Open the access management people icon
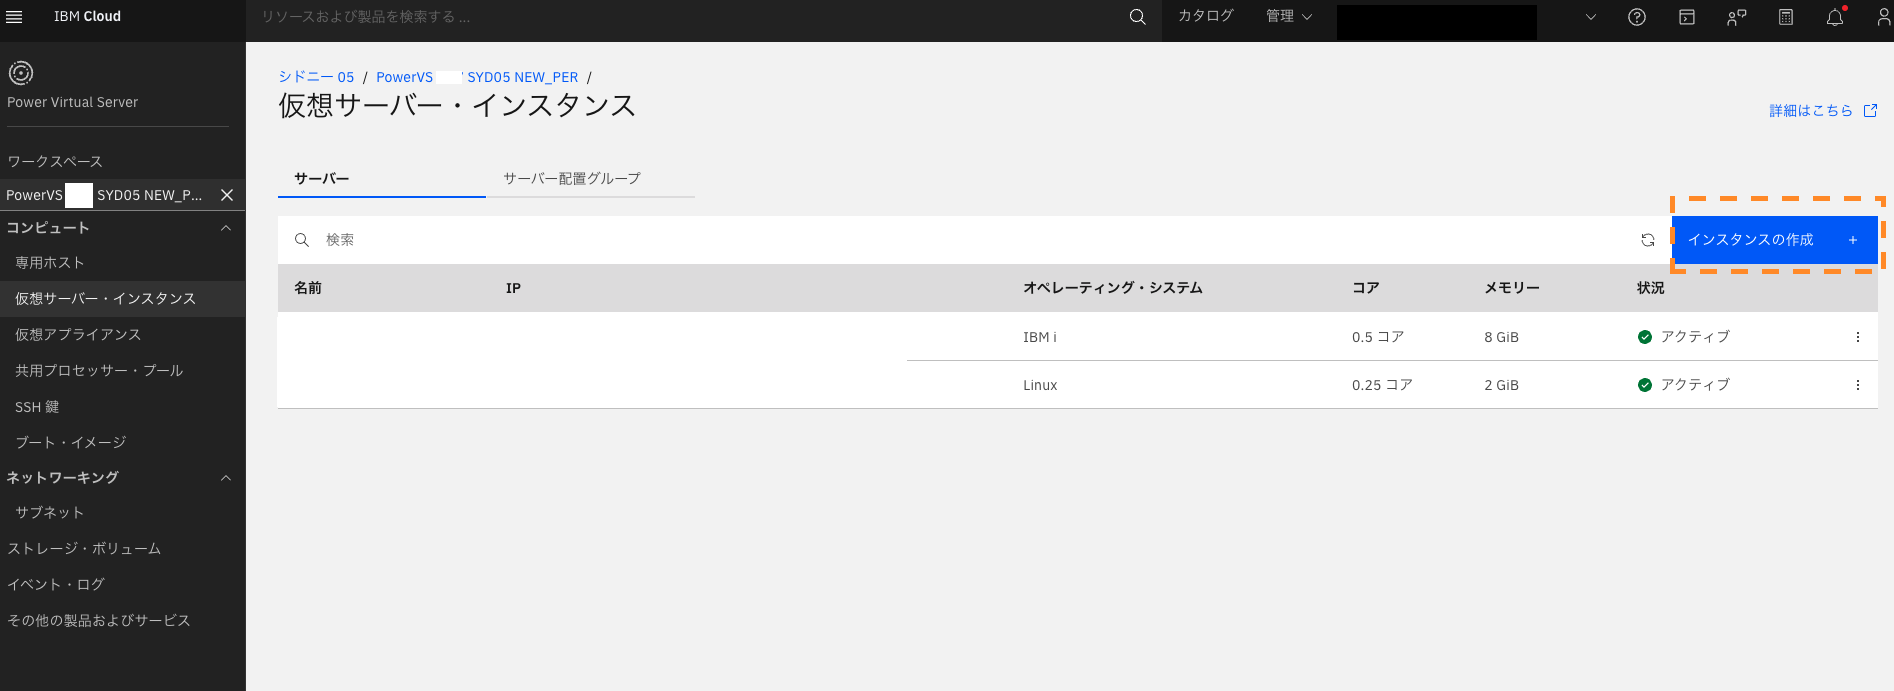The height and width of the screenshot is (691, 1894). point(1737,17)
